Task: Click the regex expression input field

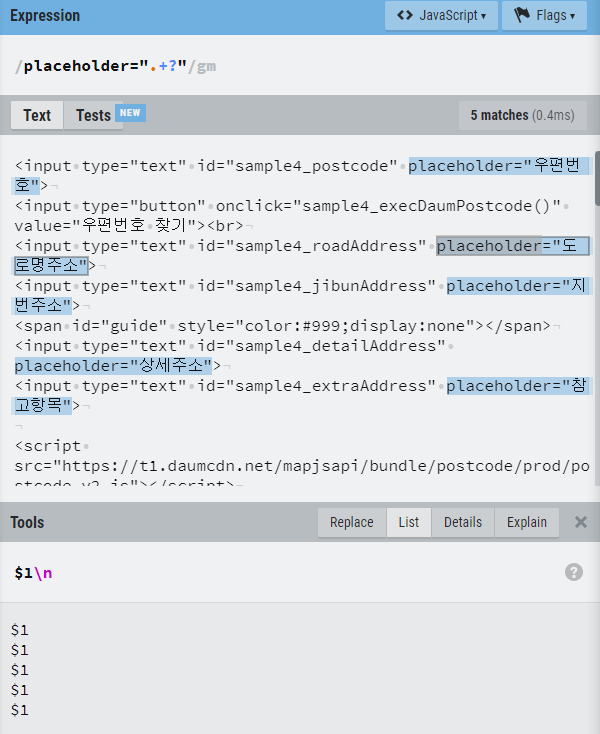Action: pyautogui.click(x=300, y=66)
